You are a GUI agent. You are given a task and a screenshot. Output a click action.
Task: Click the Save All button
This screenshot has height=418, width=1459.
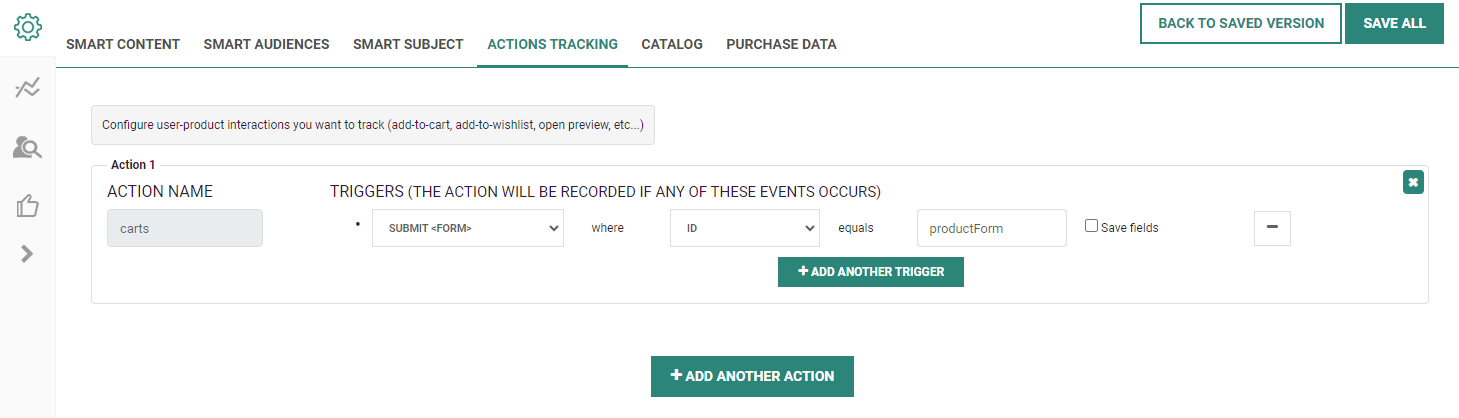point(1394,24)
